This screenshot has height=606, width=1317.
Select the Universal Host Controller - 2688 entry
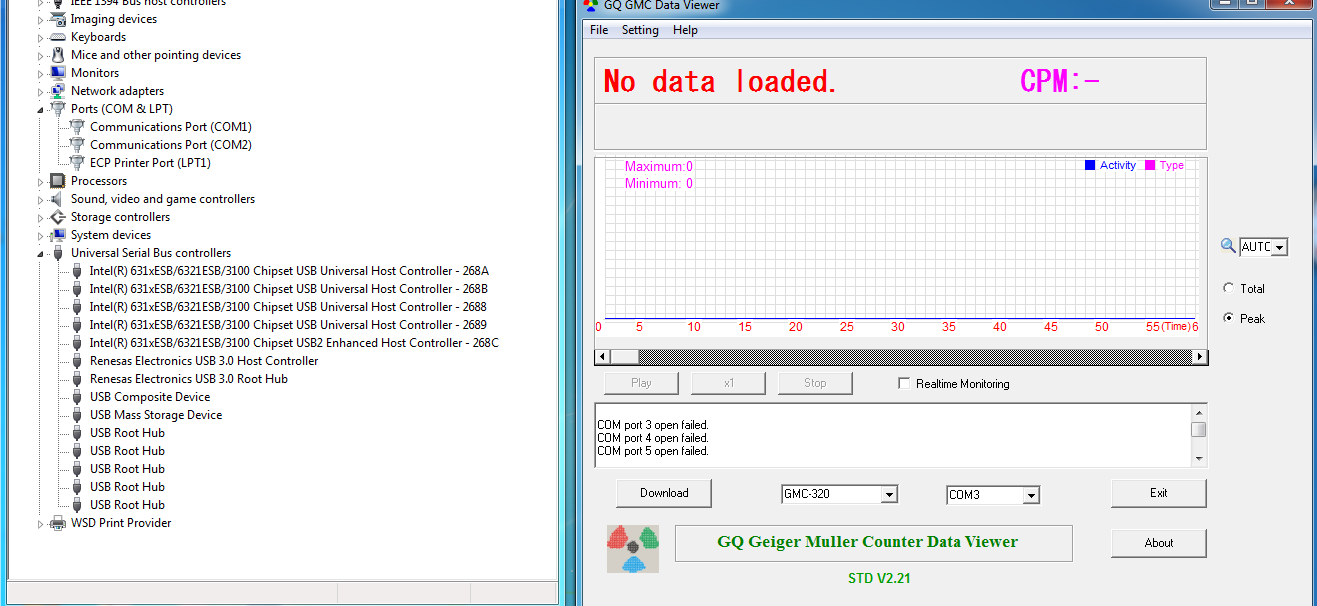(288, 307)
